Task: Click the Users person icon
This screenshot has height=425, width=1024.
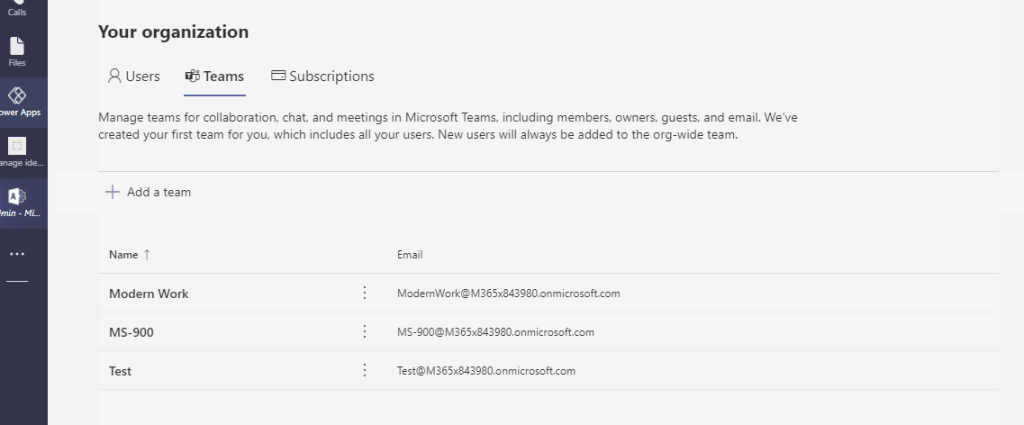Action: tap(114, 76)
